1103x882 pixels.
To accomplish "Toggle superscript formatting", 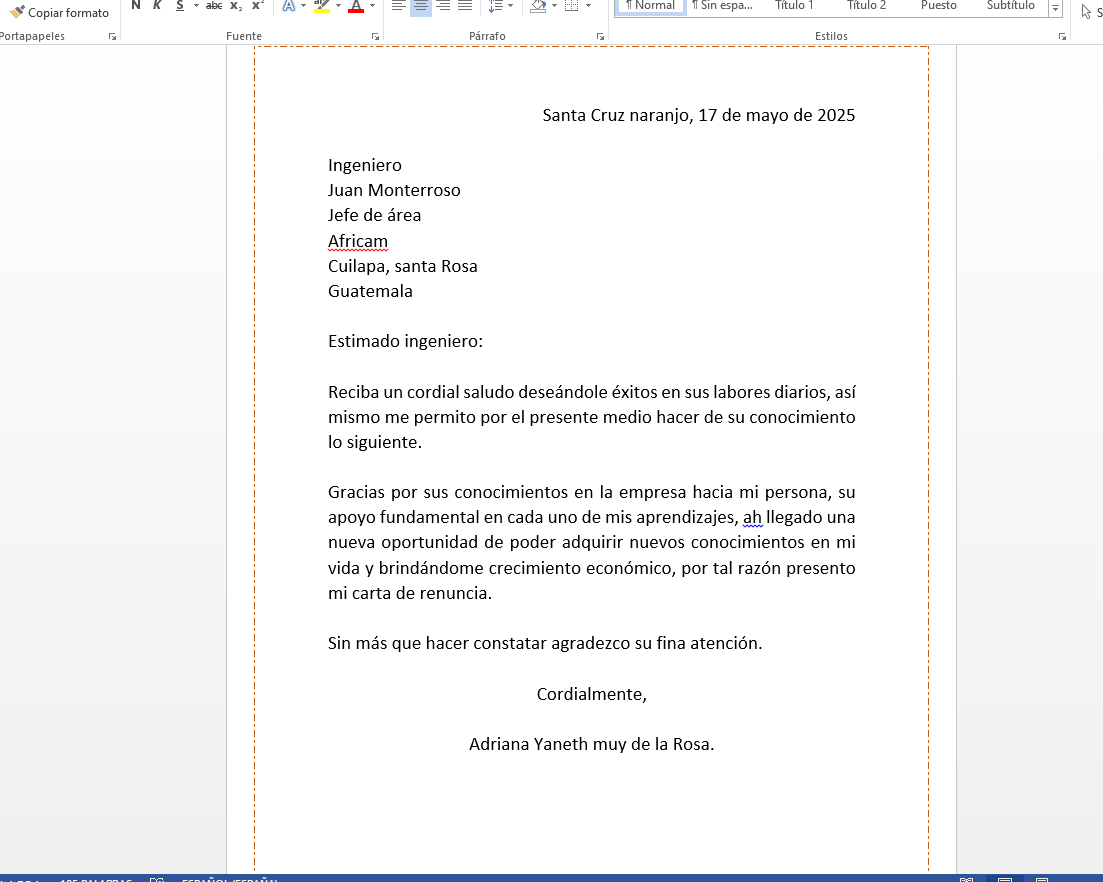I will tap(258, 6).
